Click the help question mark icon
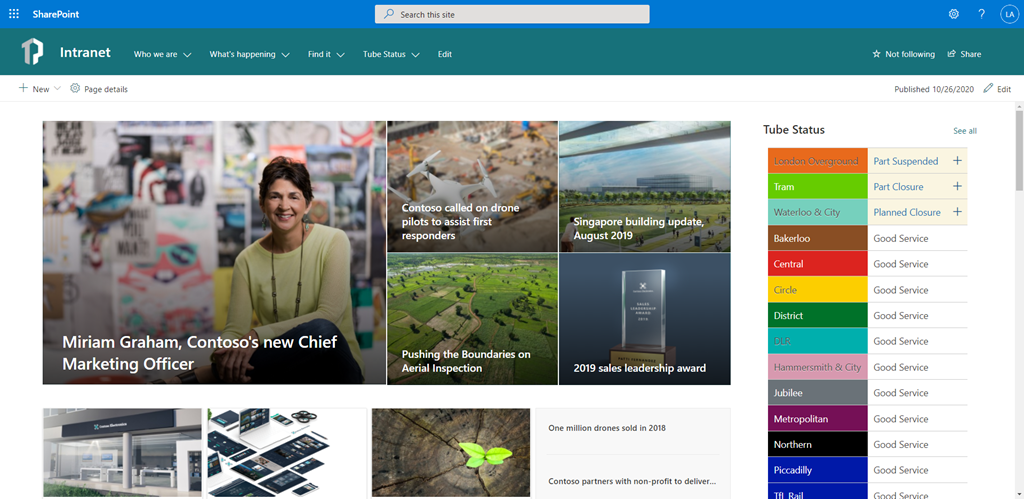The image size is (1024, 500). [x=982, y=14]
